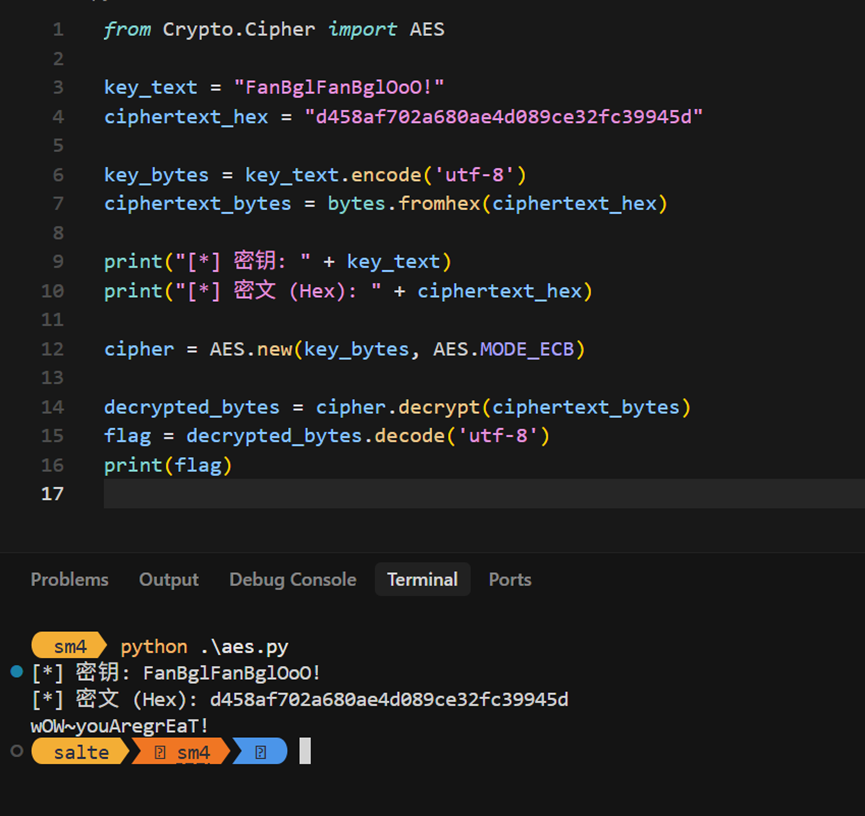Click AES.MODE_ECB in the cipher line
This screenshot has height=816, width=865.
[509, 349]
